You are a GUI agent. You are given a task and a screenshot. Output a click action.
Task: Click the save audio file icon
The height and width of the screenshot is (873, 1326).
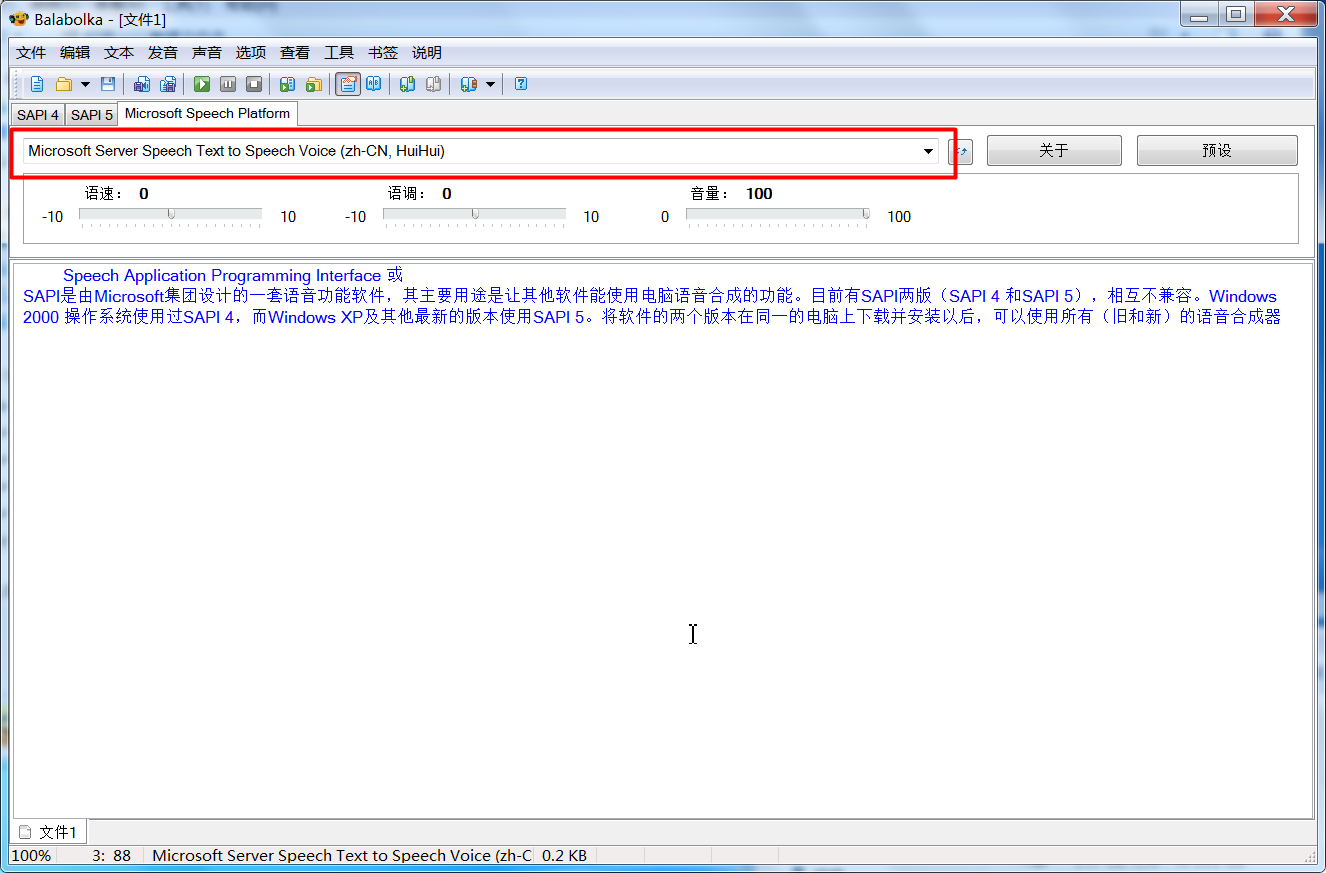pos(142,84)
